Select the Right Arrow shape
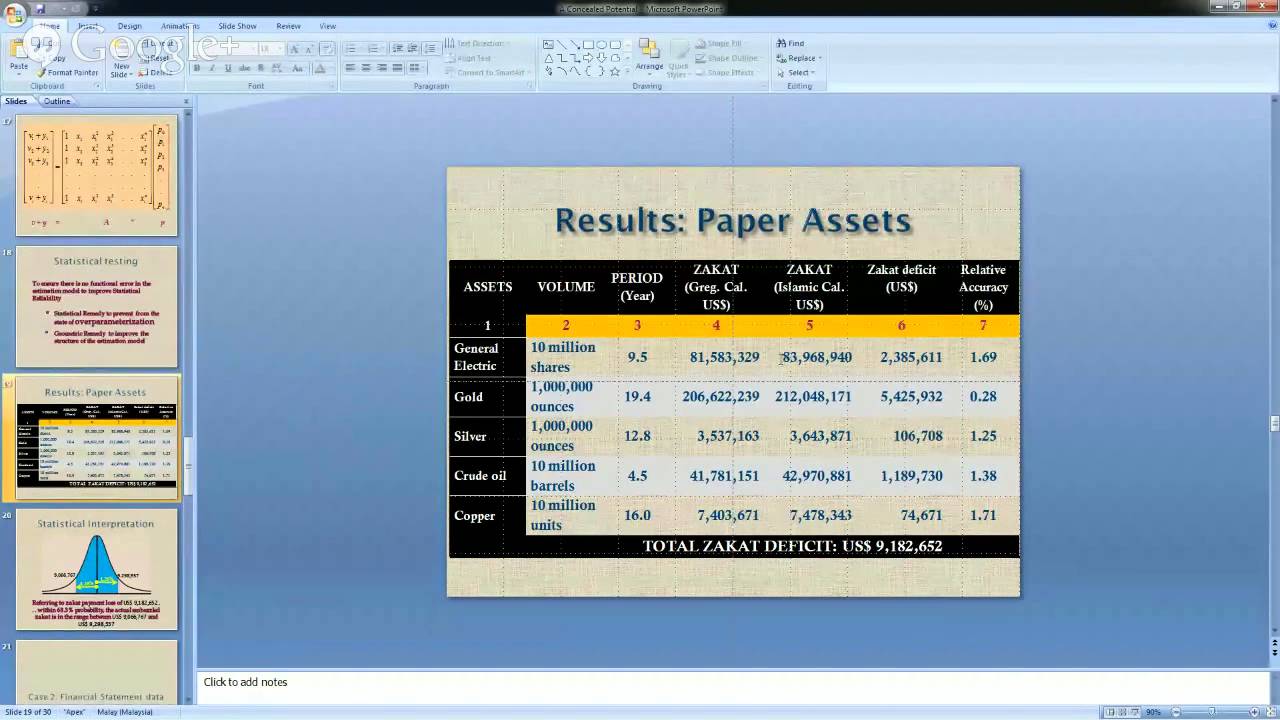Screen dimensions: 1280x720 [x=588, y=58]
